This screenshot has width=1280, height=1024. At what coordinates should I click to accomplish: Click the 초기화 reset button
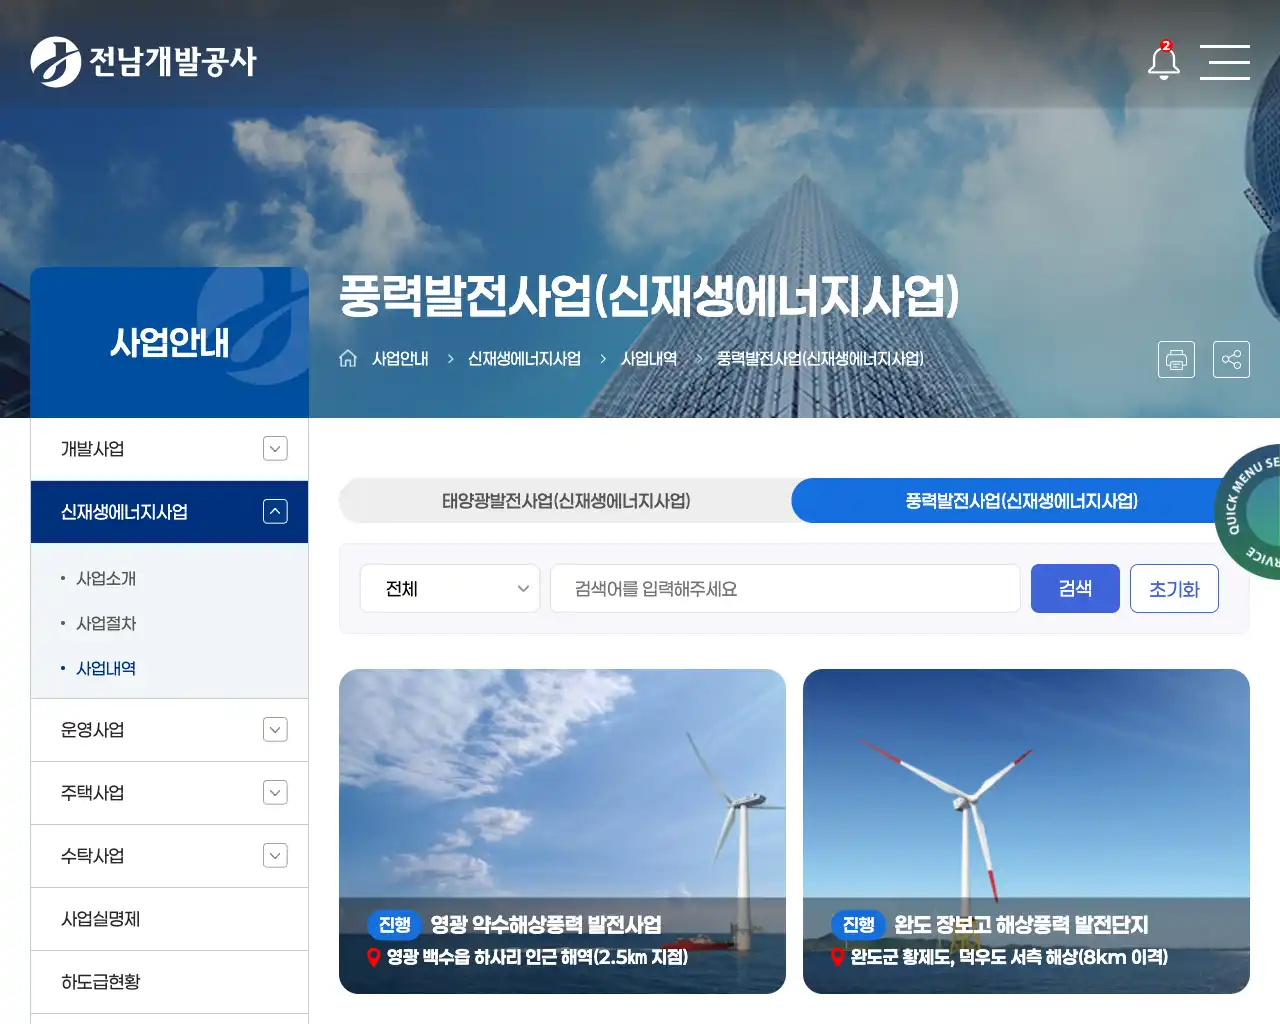click(x=1174, y=589)
